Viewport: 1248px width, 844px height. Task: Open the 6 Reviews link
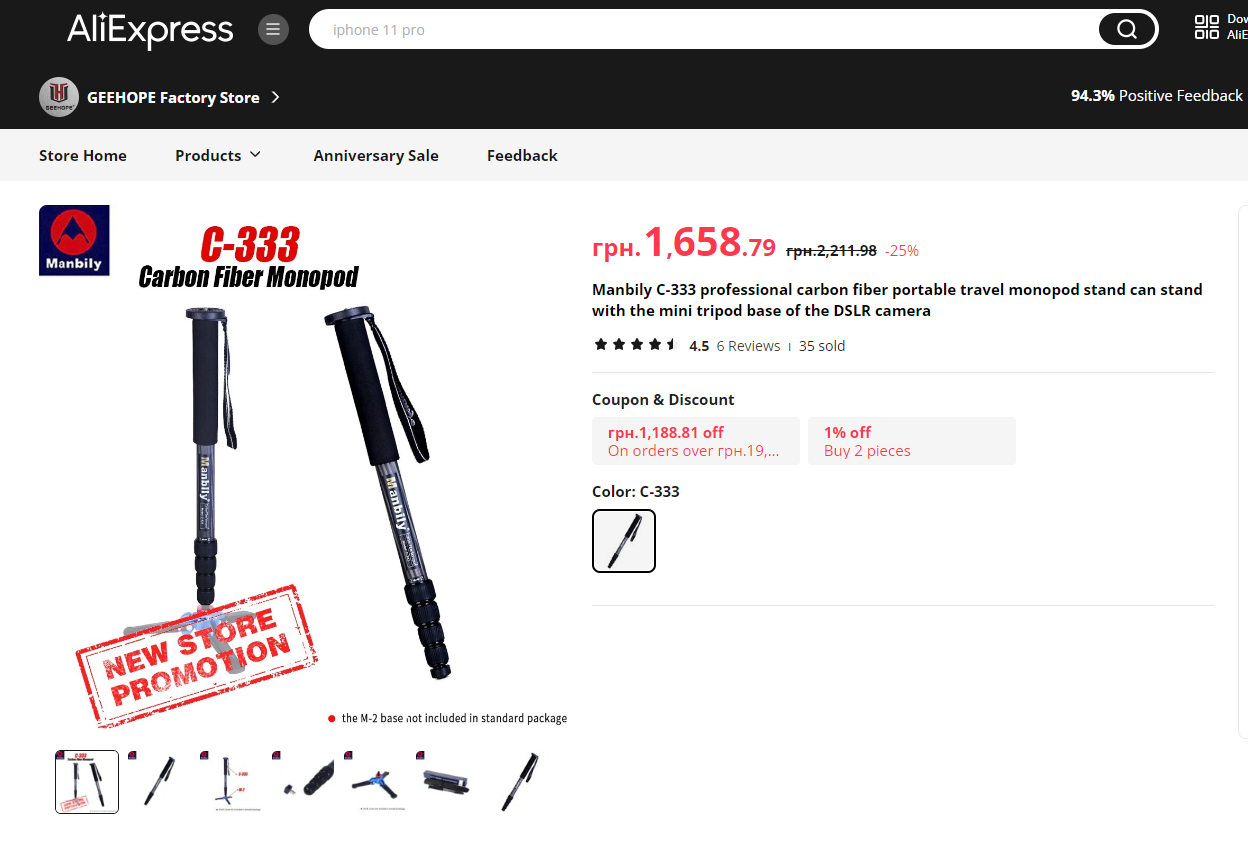(748, 346)
